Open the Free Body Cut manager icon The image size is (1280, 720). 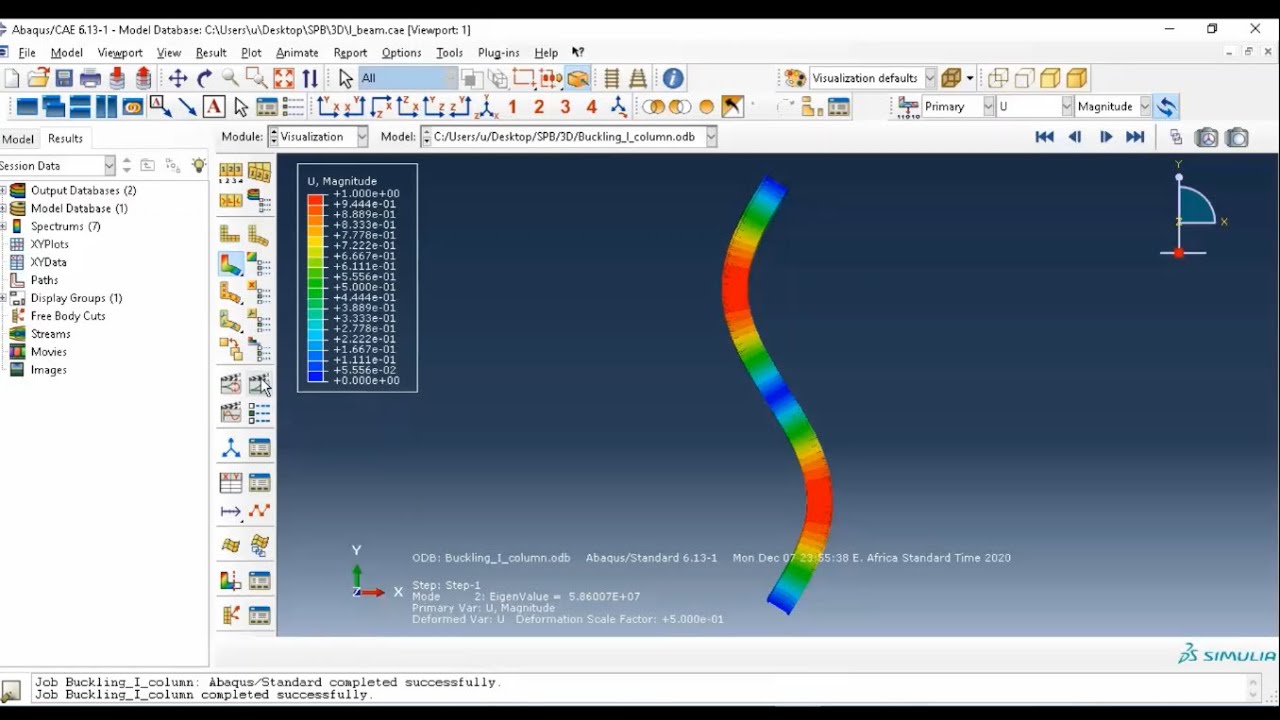260,616
